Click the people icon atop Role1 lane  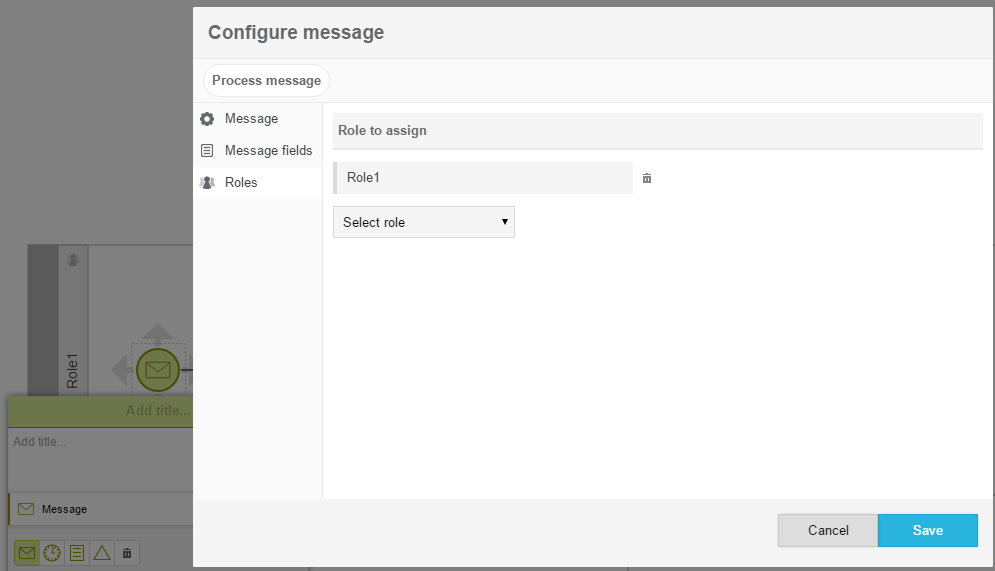[x=73, y=260]
